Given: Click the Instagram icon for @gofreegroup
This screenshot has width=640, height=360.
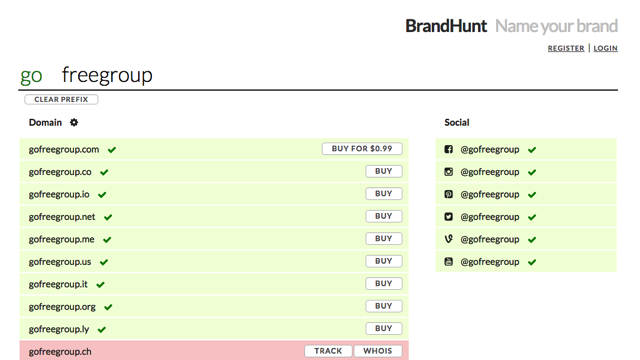Looking at the screenshot, I should coord(449,172).
